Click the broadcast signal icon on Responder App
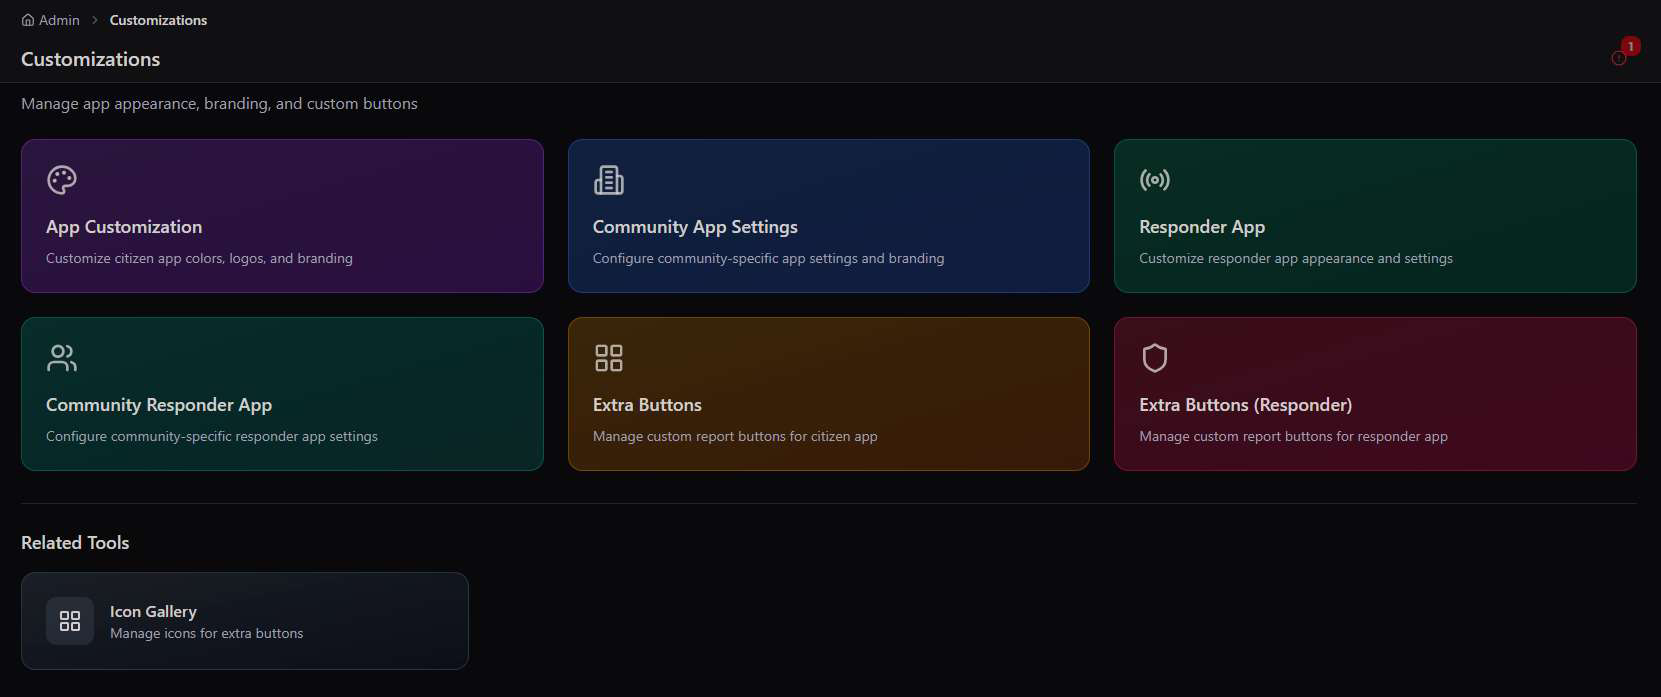The height and width of the screenshot is (697, 1661). [x=1155, y=180]
